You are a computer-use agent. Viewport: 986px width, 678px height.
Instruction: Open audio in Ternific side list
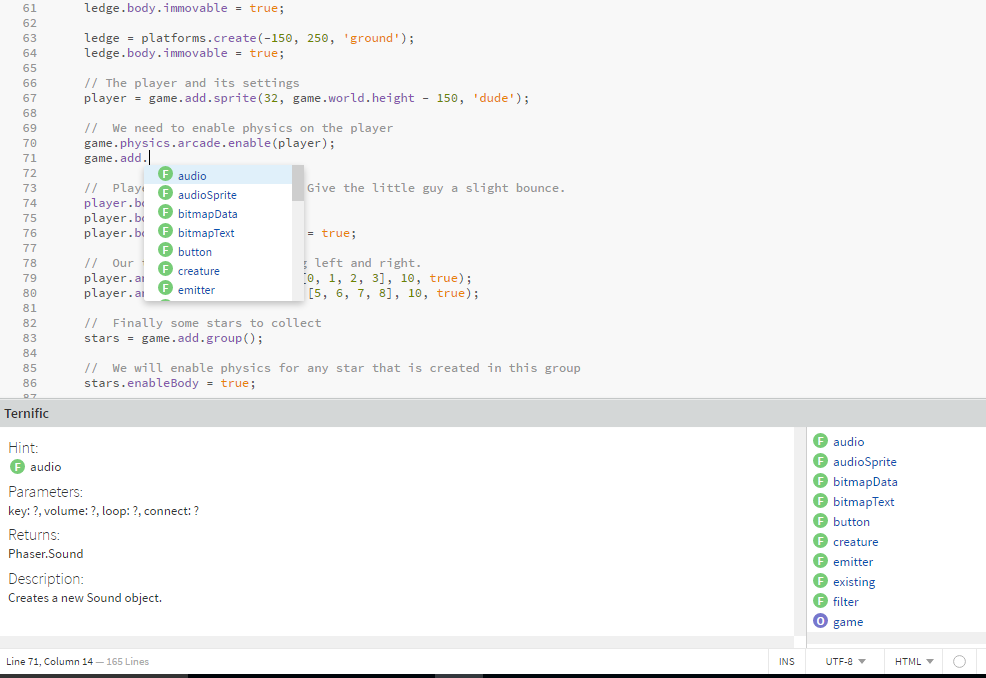(848, 442)
